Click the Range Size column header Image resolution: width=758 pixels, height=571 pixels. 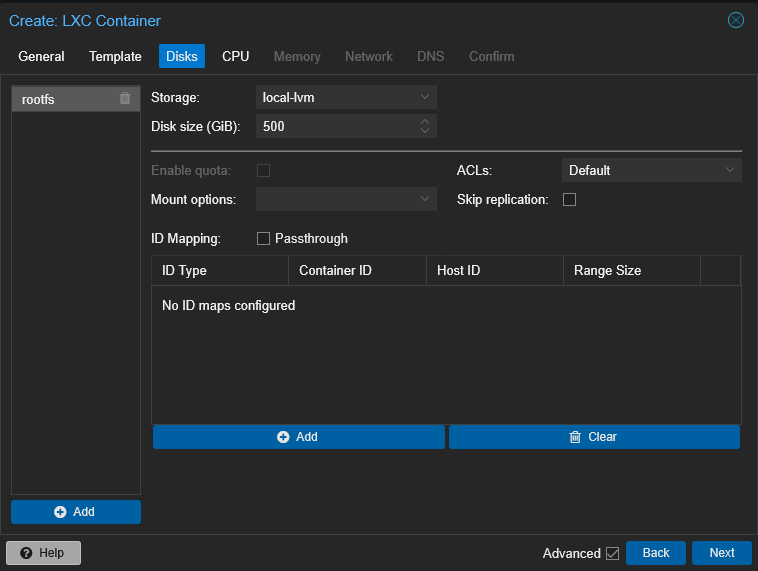[632, 271]
